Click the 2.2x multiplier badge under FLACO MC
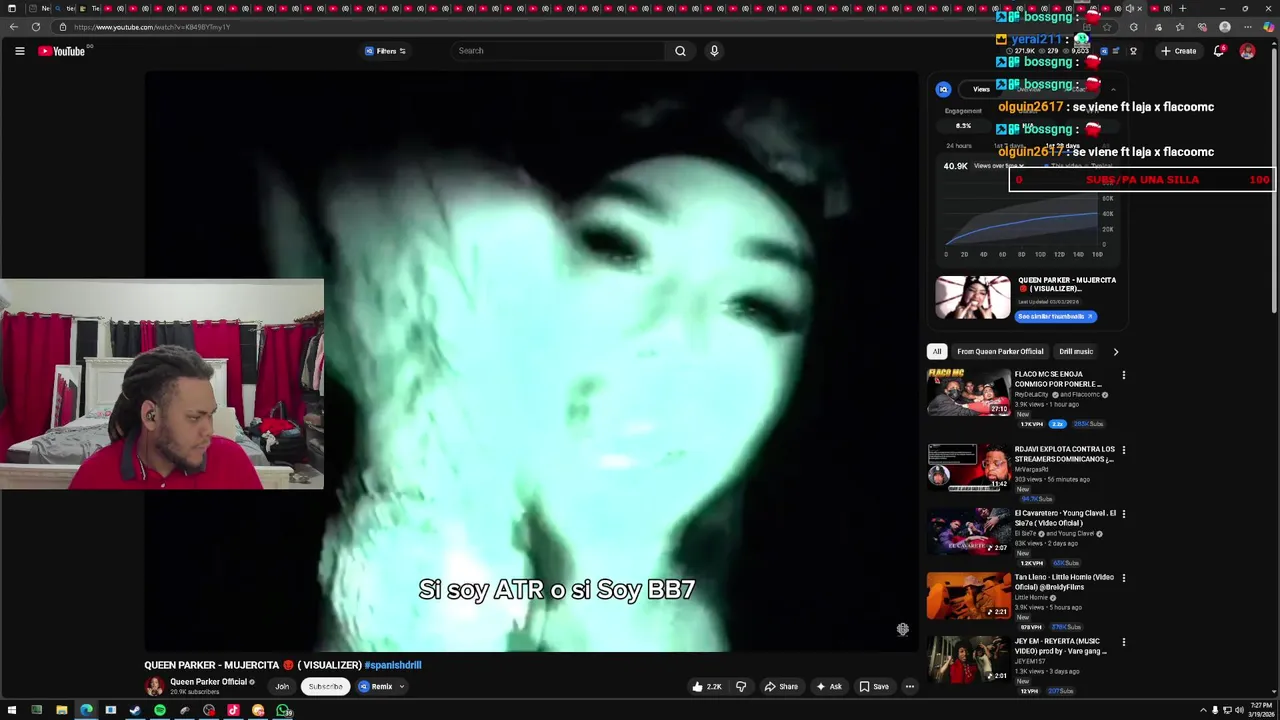The width and height of the screenshot is (1280, 720). pos(1057,424)
